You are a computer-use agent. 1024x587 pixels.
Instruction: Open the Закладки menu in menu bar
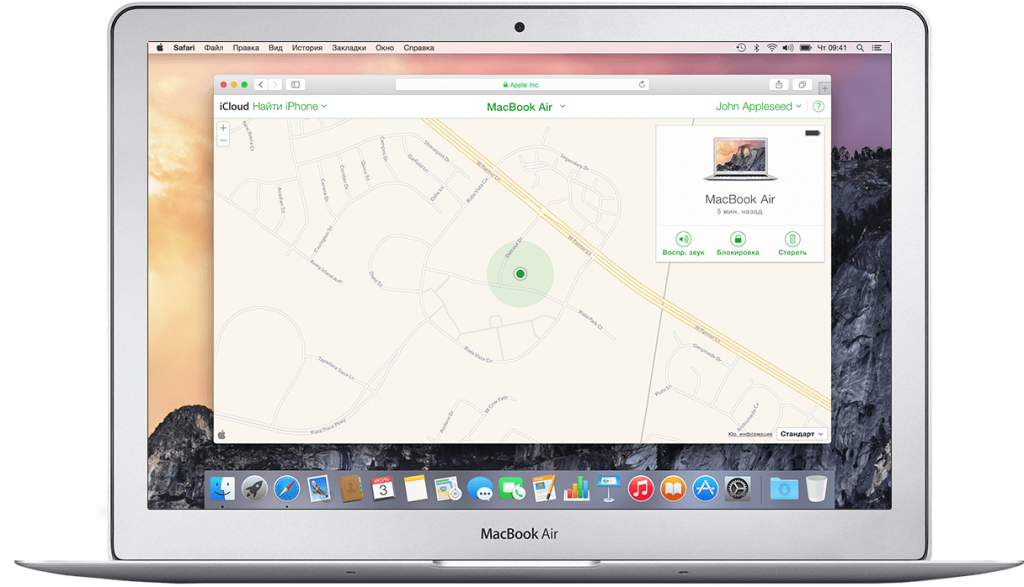click(x=349, y=47)
